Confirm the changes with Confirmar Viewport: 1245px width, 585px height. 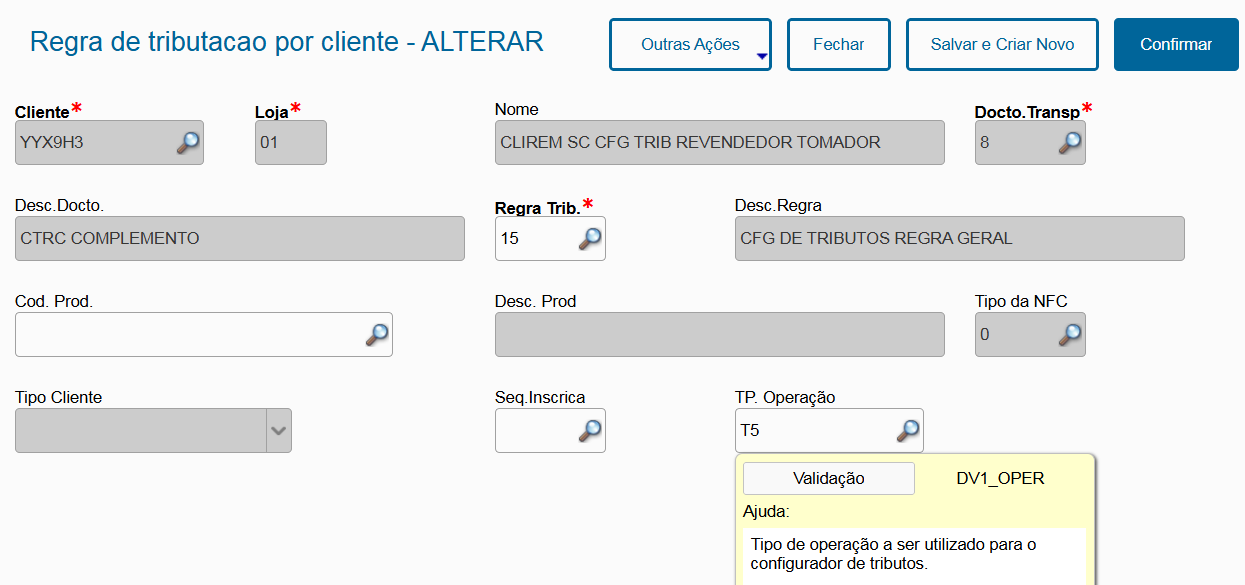pos(1176,45)
